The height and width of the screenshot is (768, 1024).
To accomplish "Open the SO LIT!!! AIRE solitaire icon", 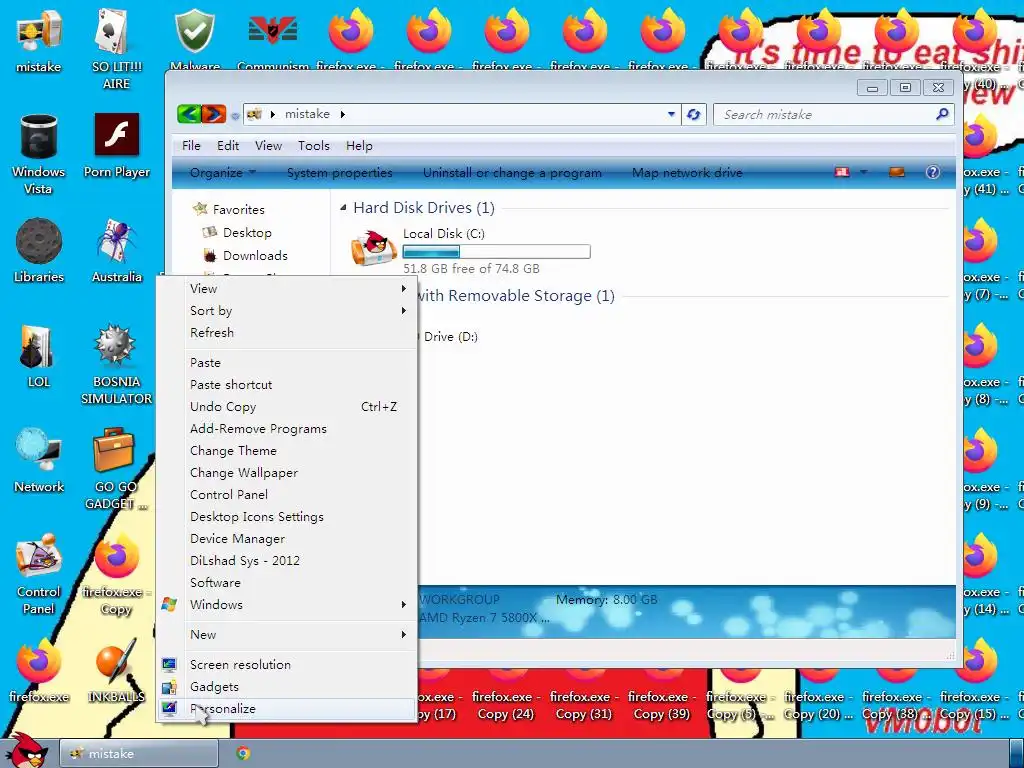I will tap(116, 47).
